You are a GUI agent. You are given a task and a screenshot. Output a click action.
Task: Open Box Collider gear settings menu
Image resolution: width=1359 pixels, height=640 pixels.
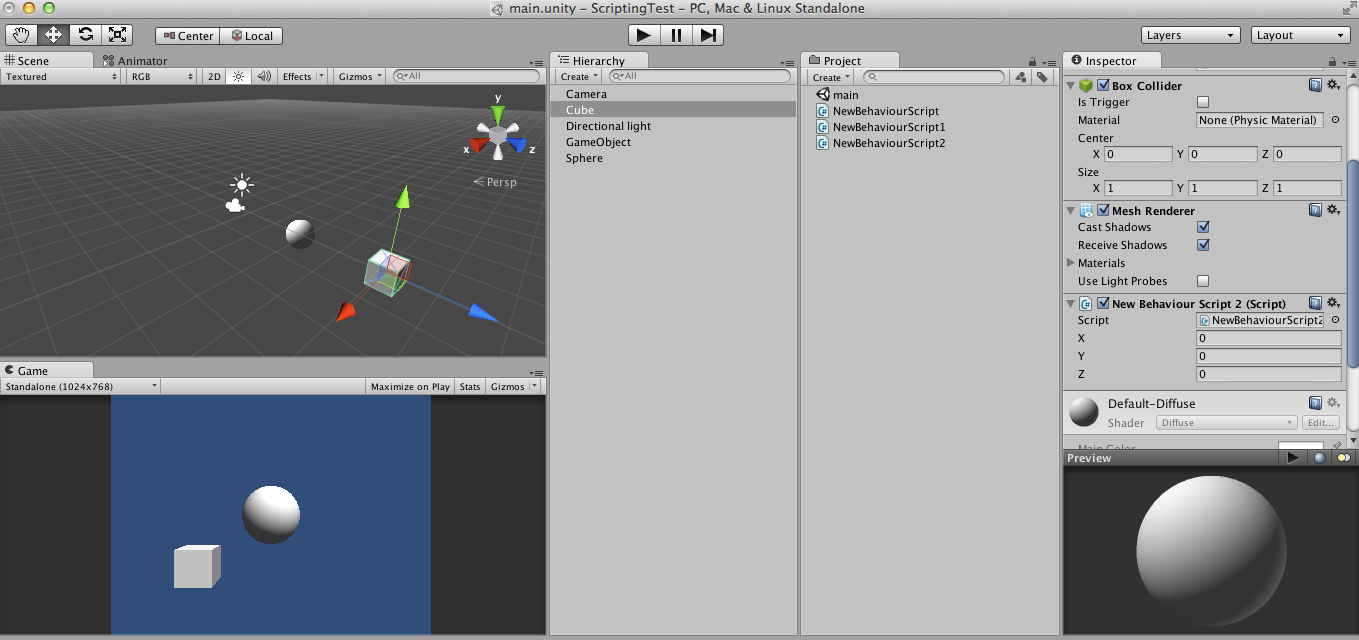(1333, 85)
